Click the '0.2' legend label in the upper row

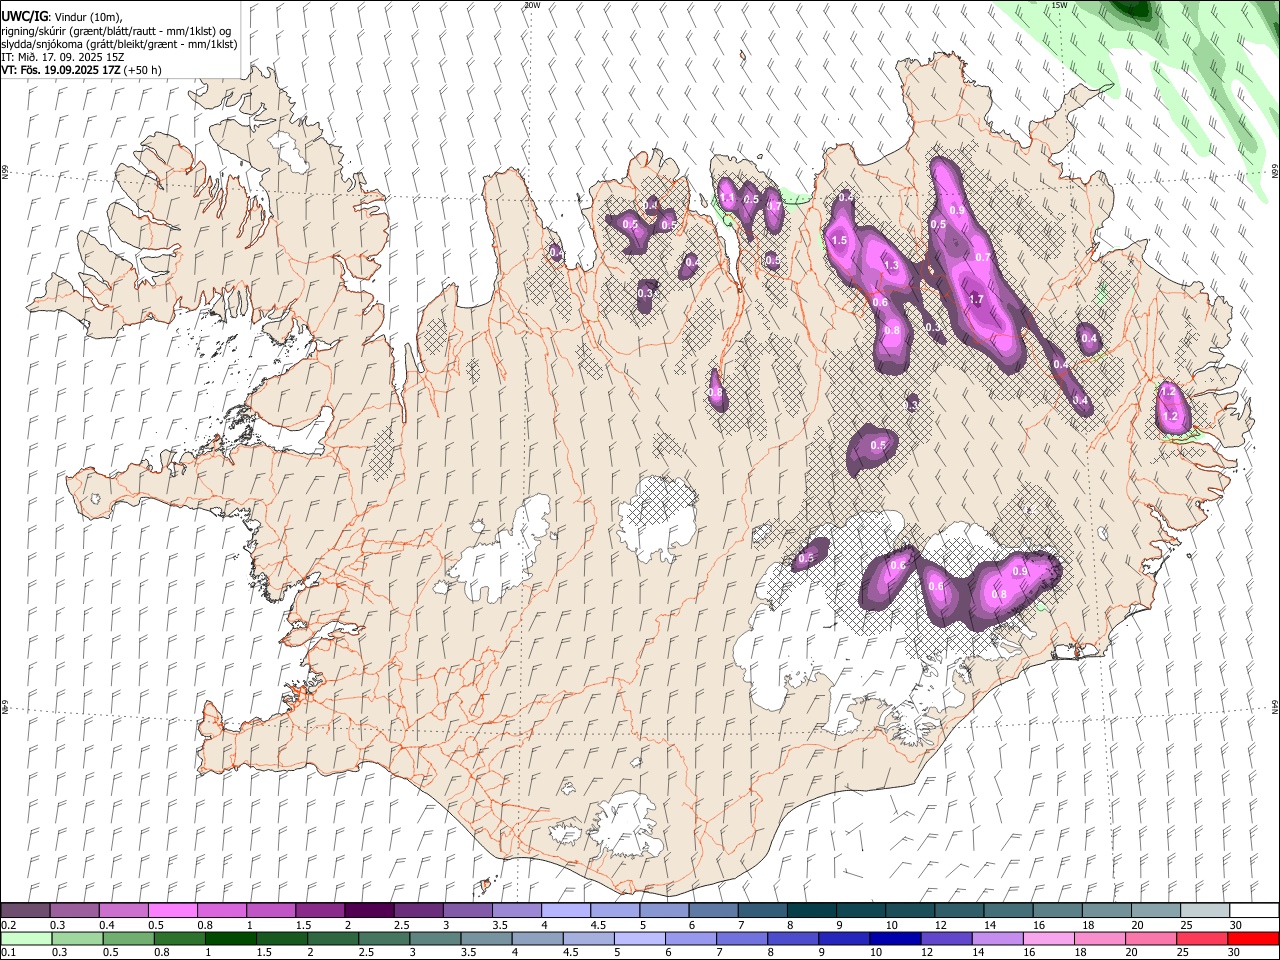coord(9,925)
